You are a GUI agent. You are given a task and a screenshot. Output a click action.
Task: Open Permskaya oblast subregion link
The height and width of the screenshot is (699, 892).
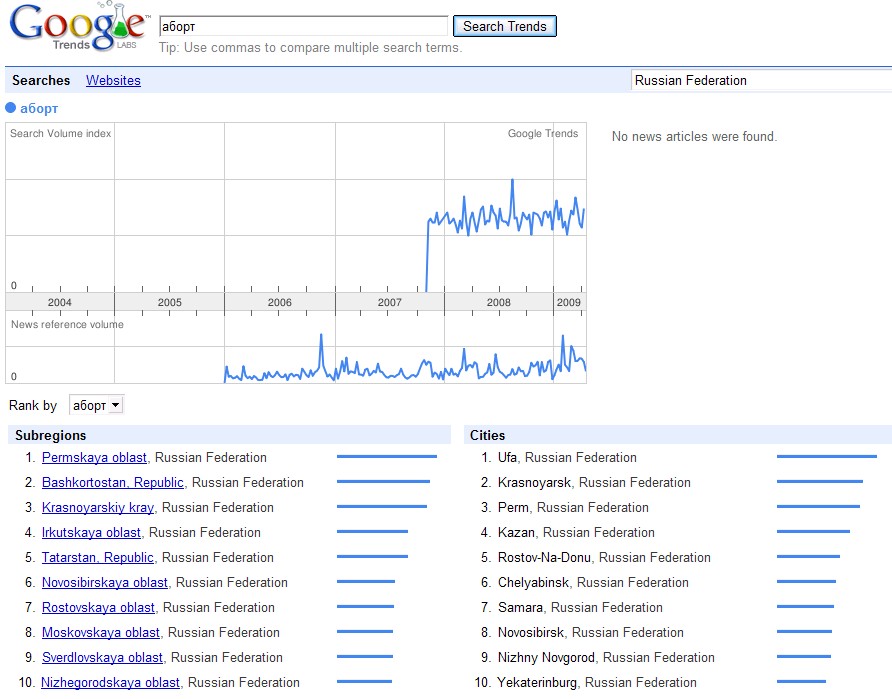(94, 458)
